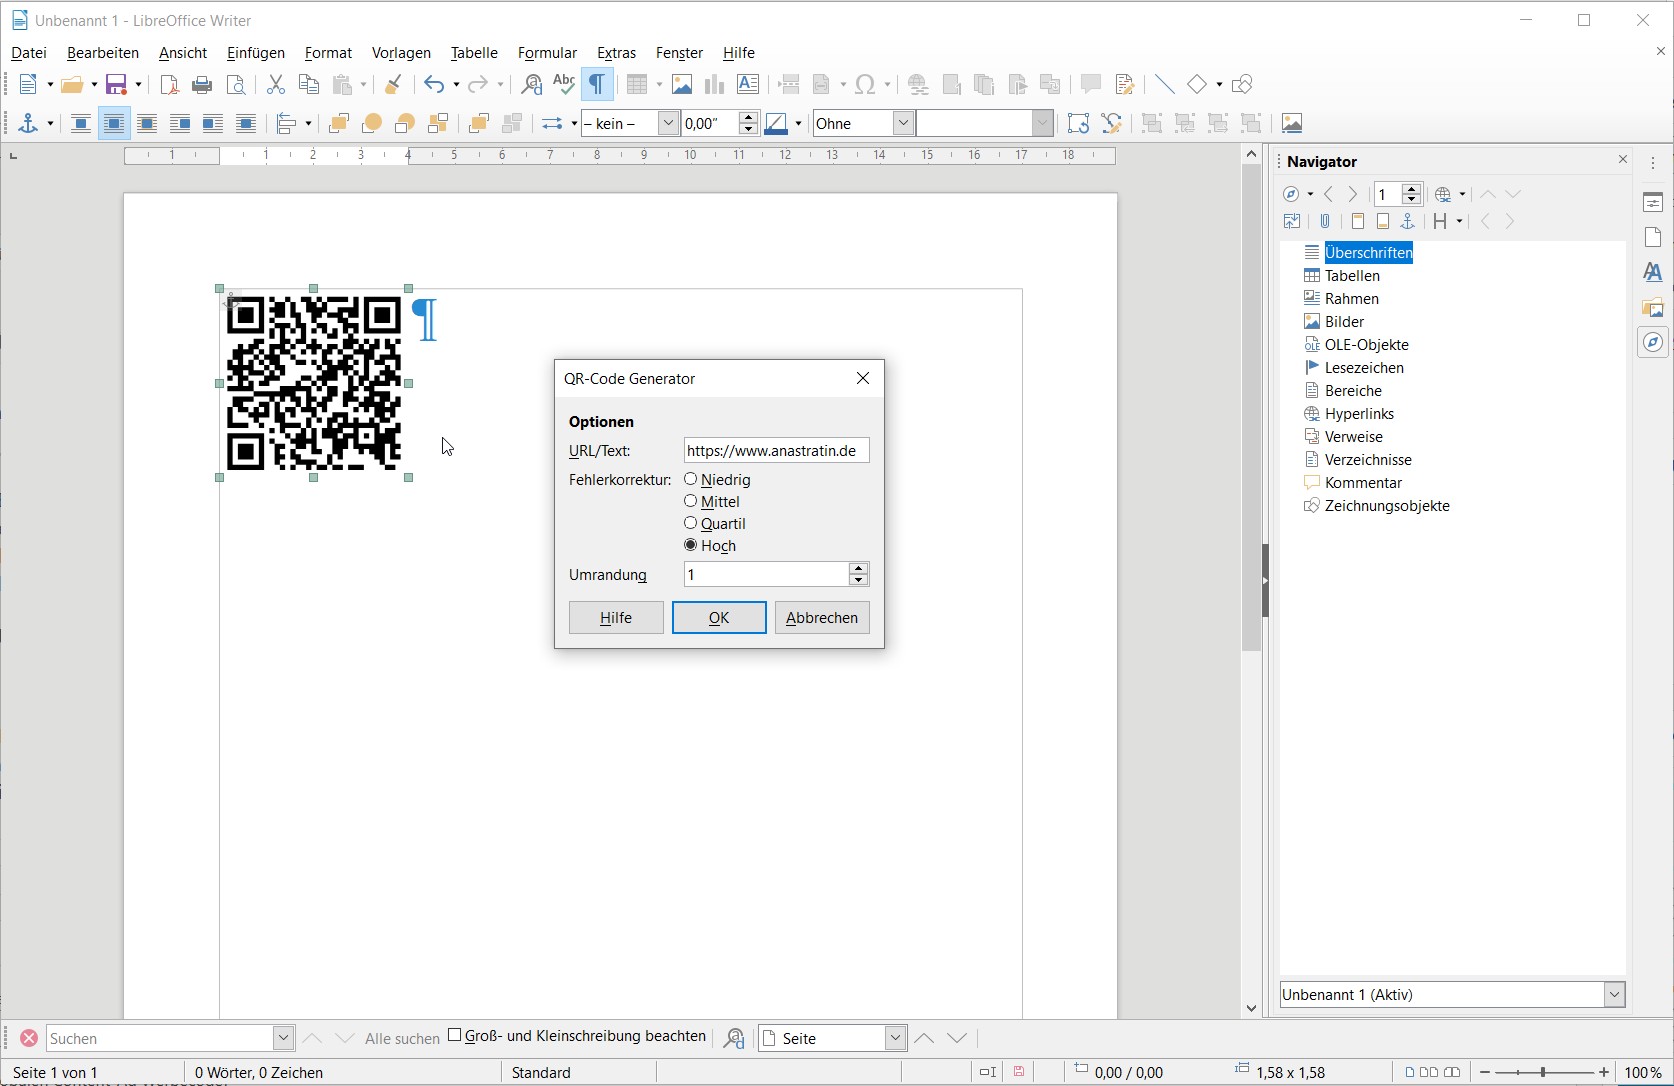Image resolution: width=1674 pixels, height=1086 pixels.
Task: Select the Mittel error correction level
Action: tap(691, 501)
